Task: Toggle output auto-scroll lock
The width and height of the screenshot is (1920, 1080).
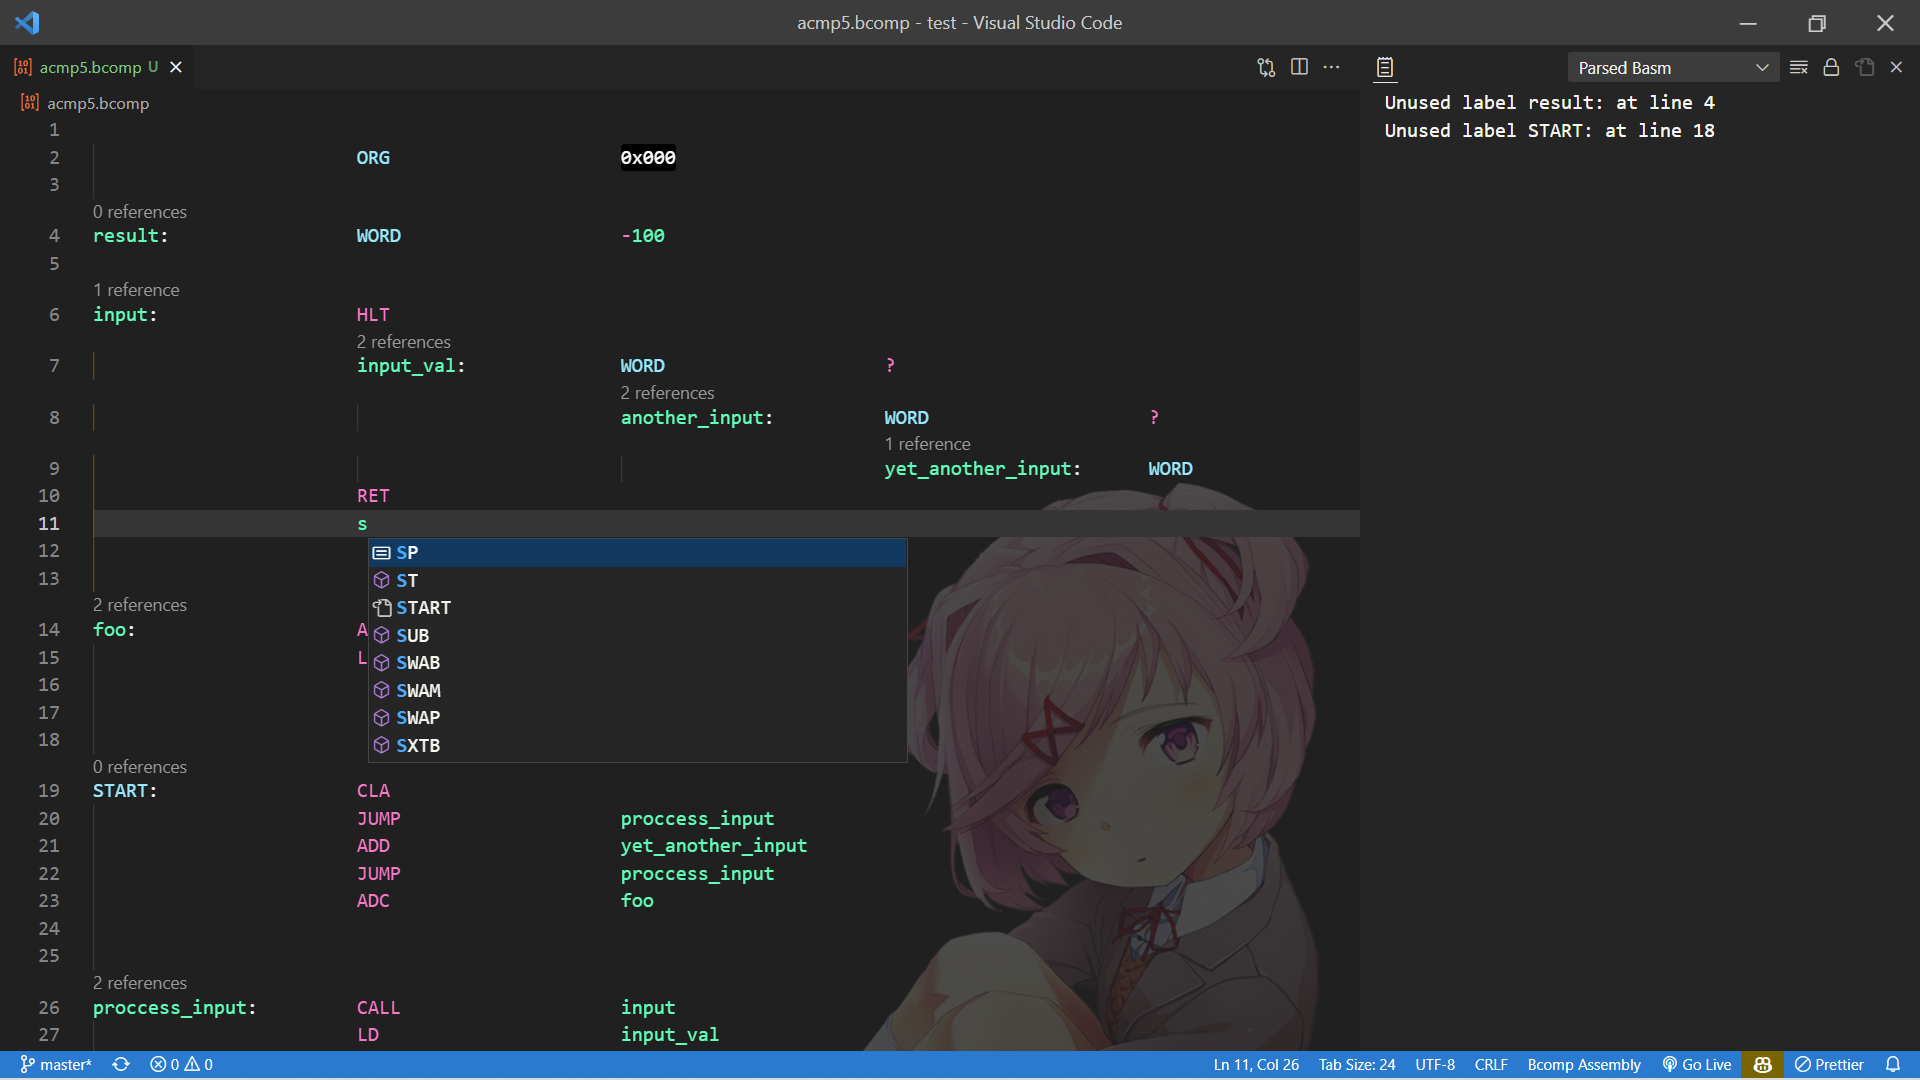Action: [1831, 67]
